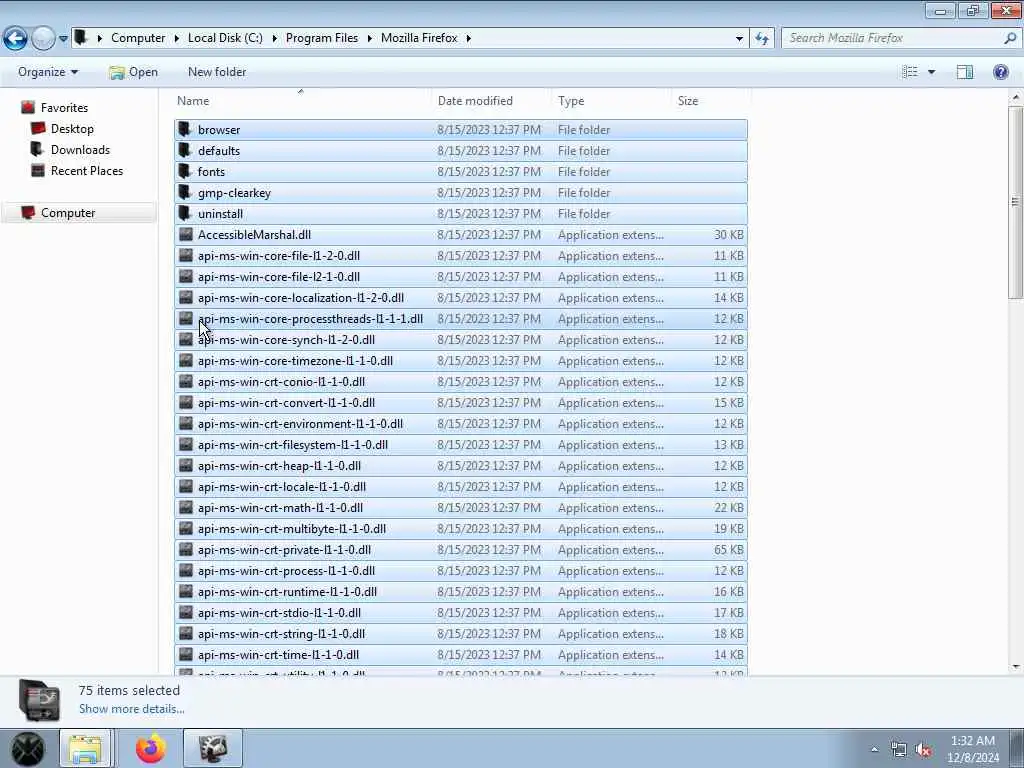The image size is (1024, 768).
Task: Click the vertical scrollbar thumb
Action: pyautogui.click(x=1015, y=201)
